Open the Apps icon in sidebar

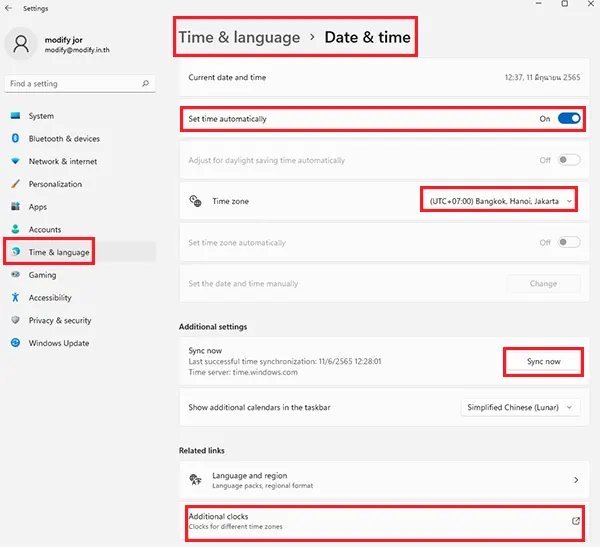pos(15,207)
